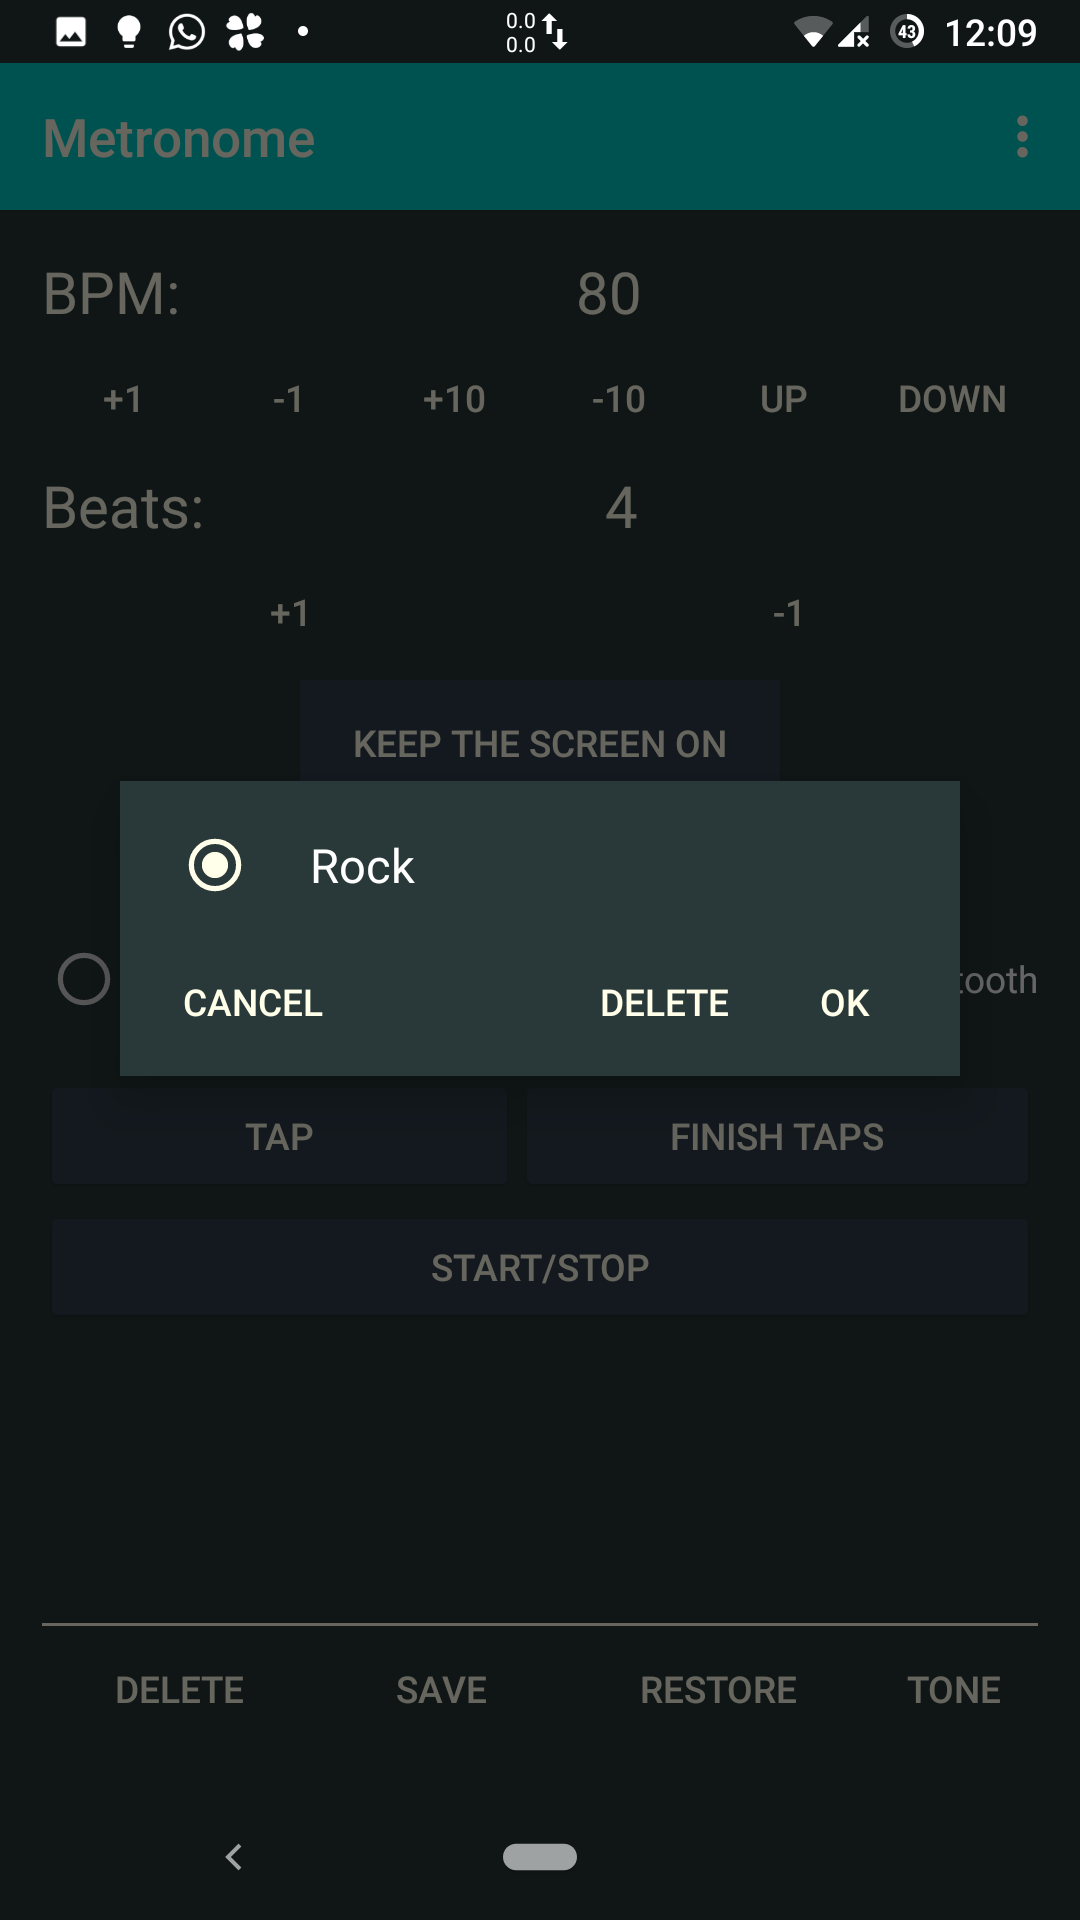The image size is (1080, 1920).
Task: Select Restore in the bottom bar
Action: click(718, 1690)
